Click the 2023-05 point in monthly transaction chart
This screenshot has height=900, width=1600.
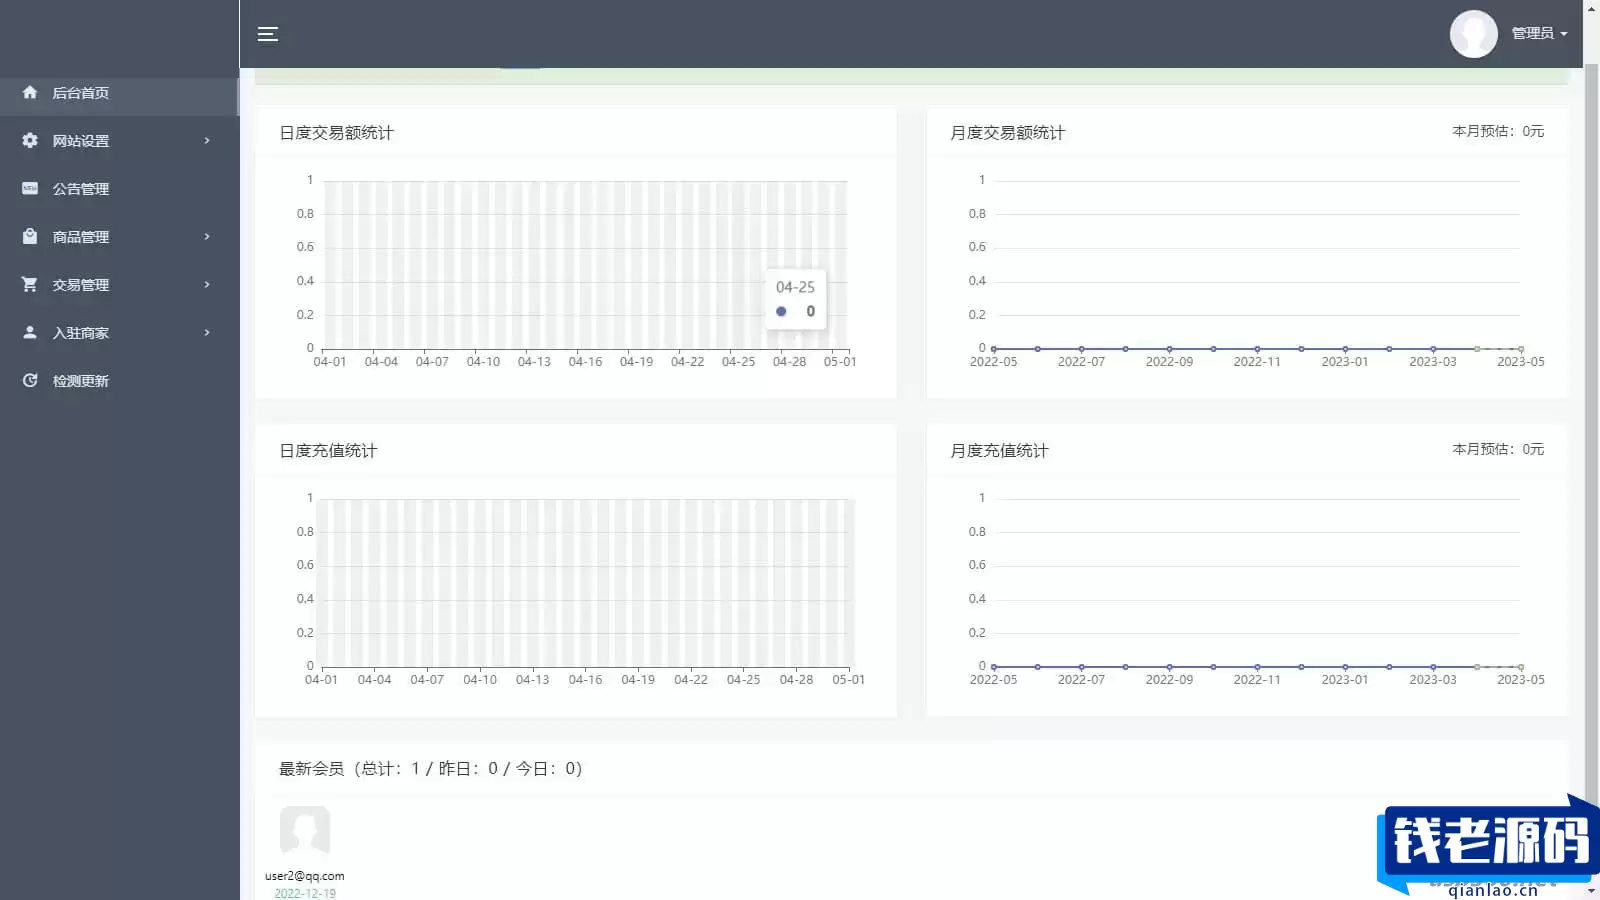pos(1521,349)
